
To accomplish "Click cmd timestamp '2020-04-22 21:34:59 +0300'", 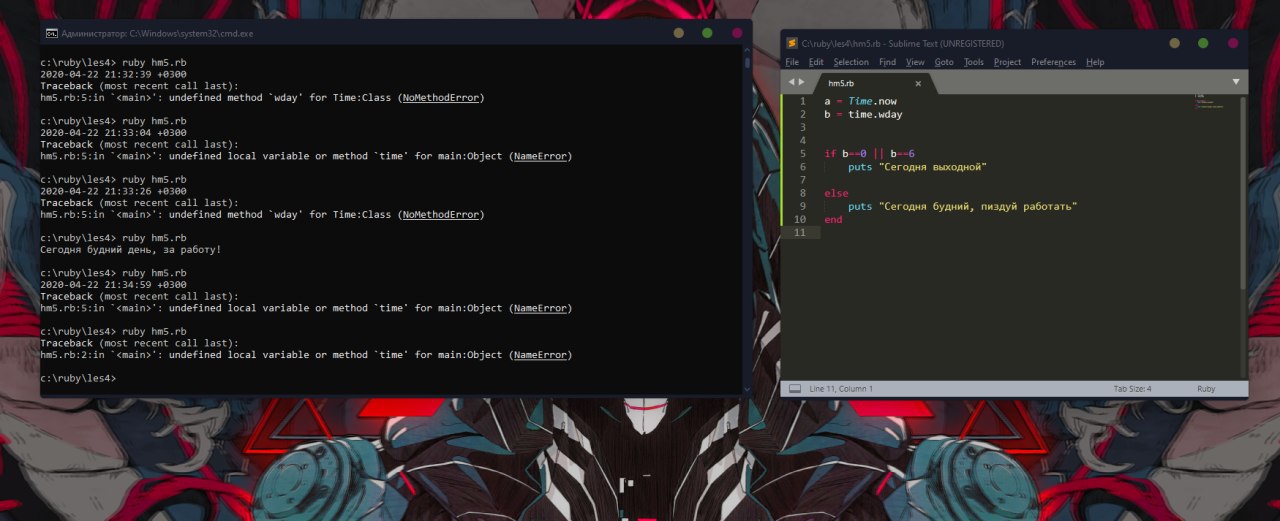I will pos(113,284).
